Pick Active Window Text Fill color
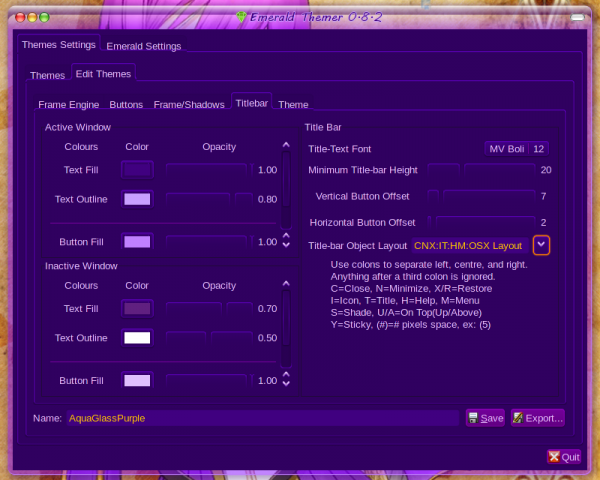This screenshot has height=480, width=600. (x=137, y=170)
